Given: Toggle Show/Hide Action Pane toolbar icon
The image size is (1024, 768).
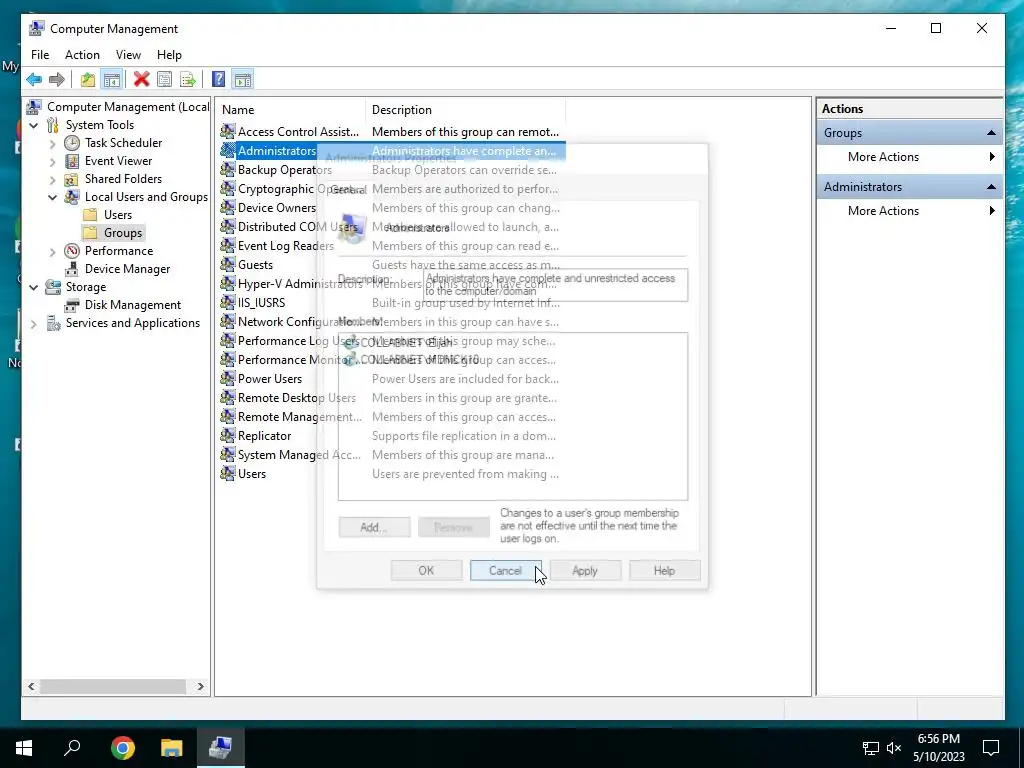Looking at the screenshot, I should pos(243,80).
